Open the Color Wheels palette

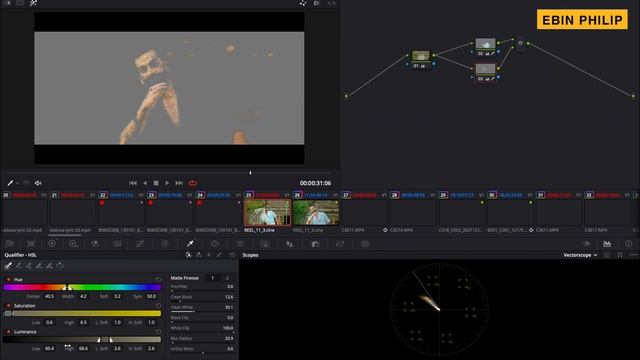pyautogui.click(x=52, y=244)
